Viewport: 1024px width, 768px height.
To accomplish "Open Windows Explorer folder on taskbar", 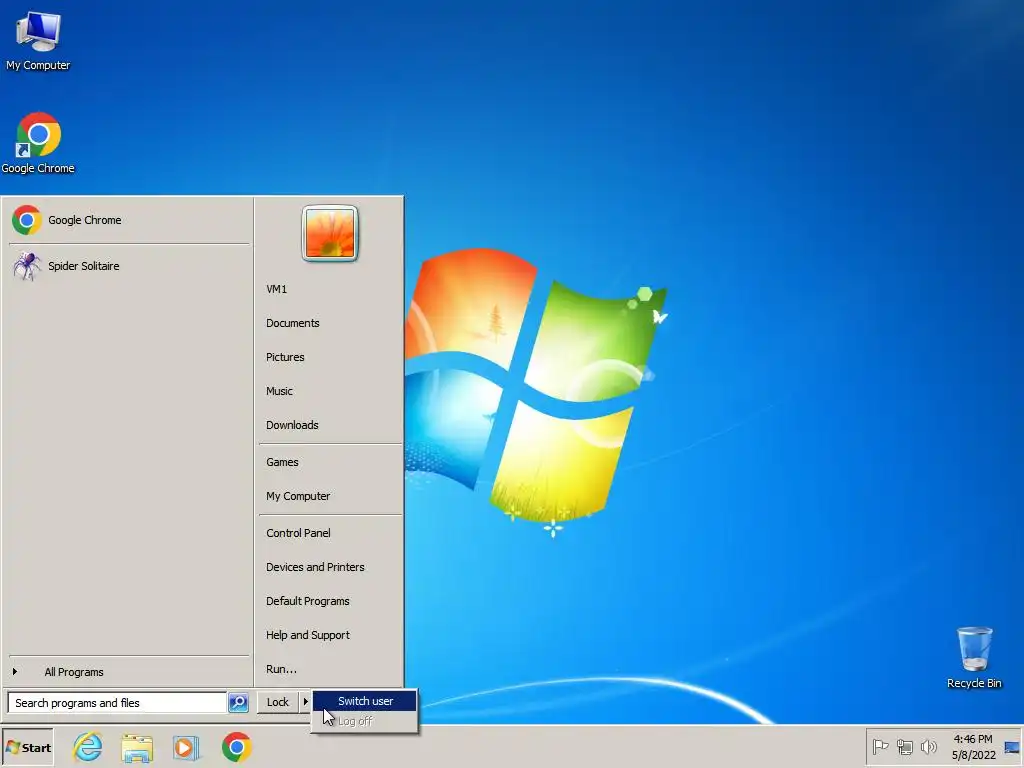I will click(x=137, y=748).
